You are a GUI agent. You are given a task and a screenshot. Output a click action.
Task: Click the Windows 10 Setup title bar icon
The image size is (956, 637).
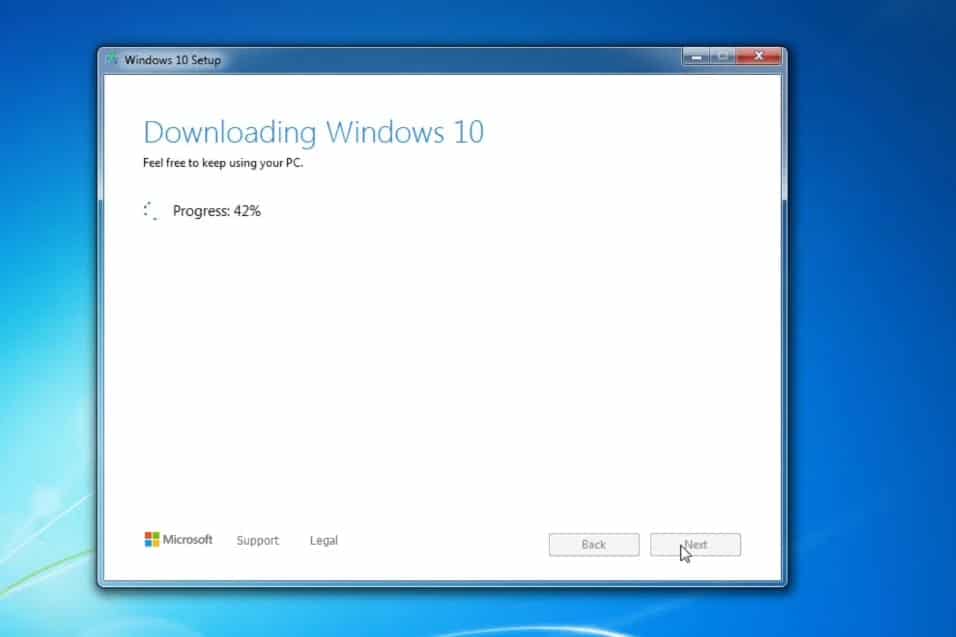112,59
